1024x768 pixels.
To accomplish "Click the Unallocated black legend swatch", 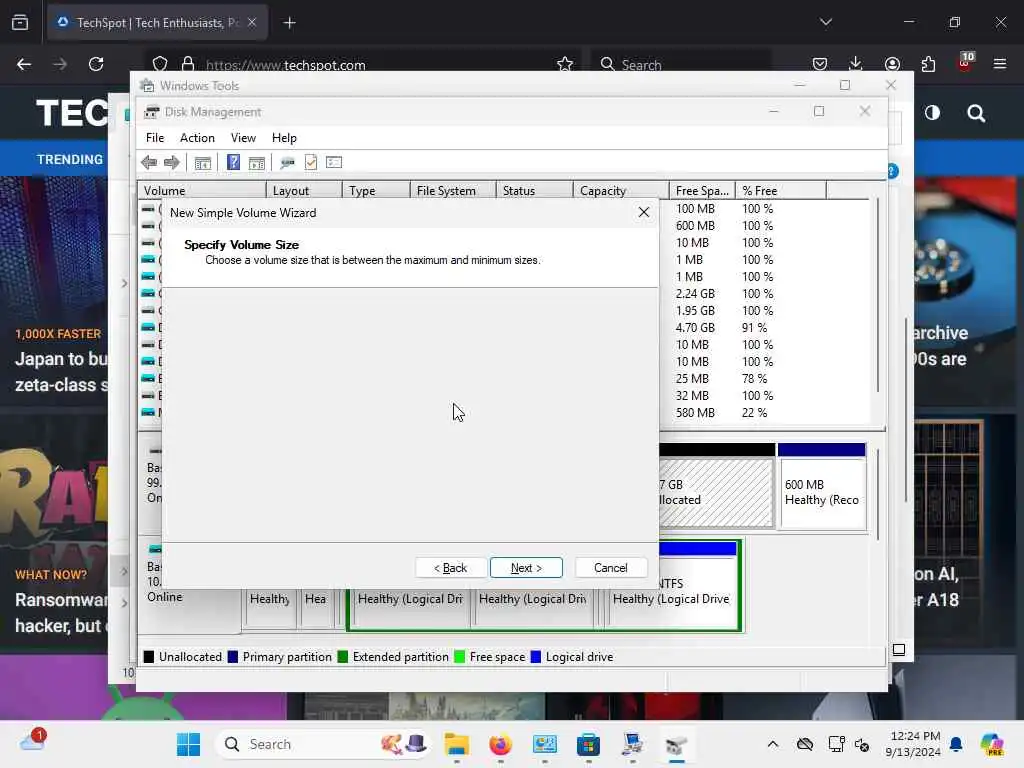I will click(149, 657).
